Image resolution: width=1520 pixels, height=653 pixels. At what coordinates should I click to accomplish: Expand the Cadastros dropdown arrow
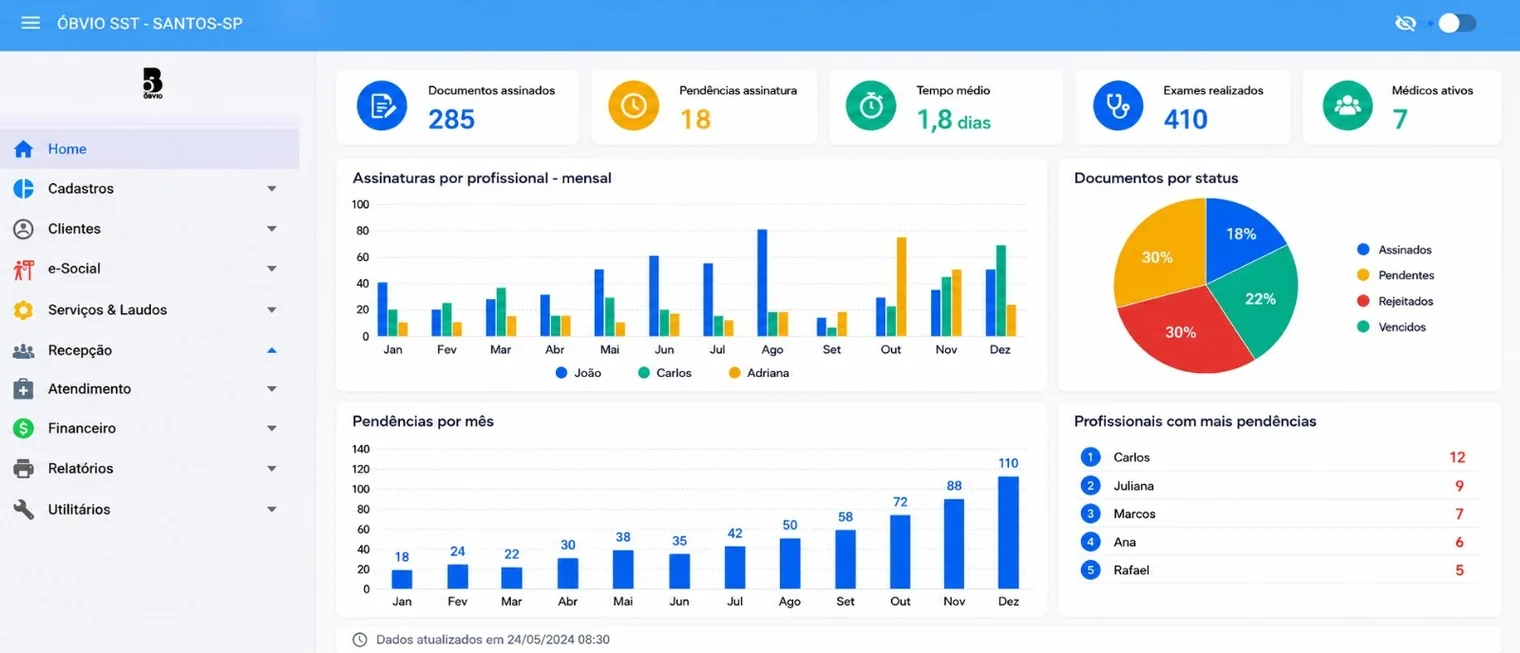[271, 189]
